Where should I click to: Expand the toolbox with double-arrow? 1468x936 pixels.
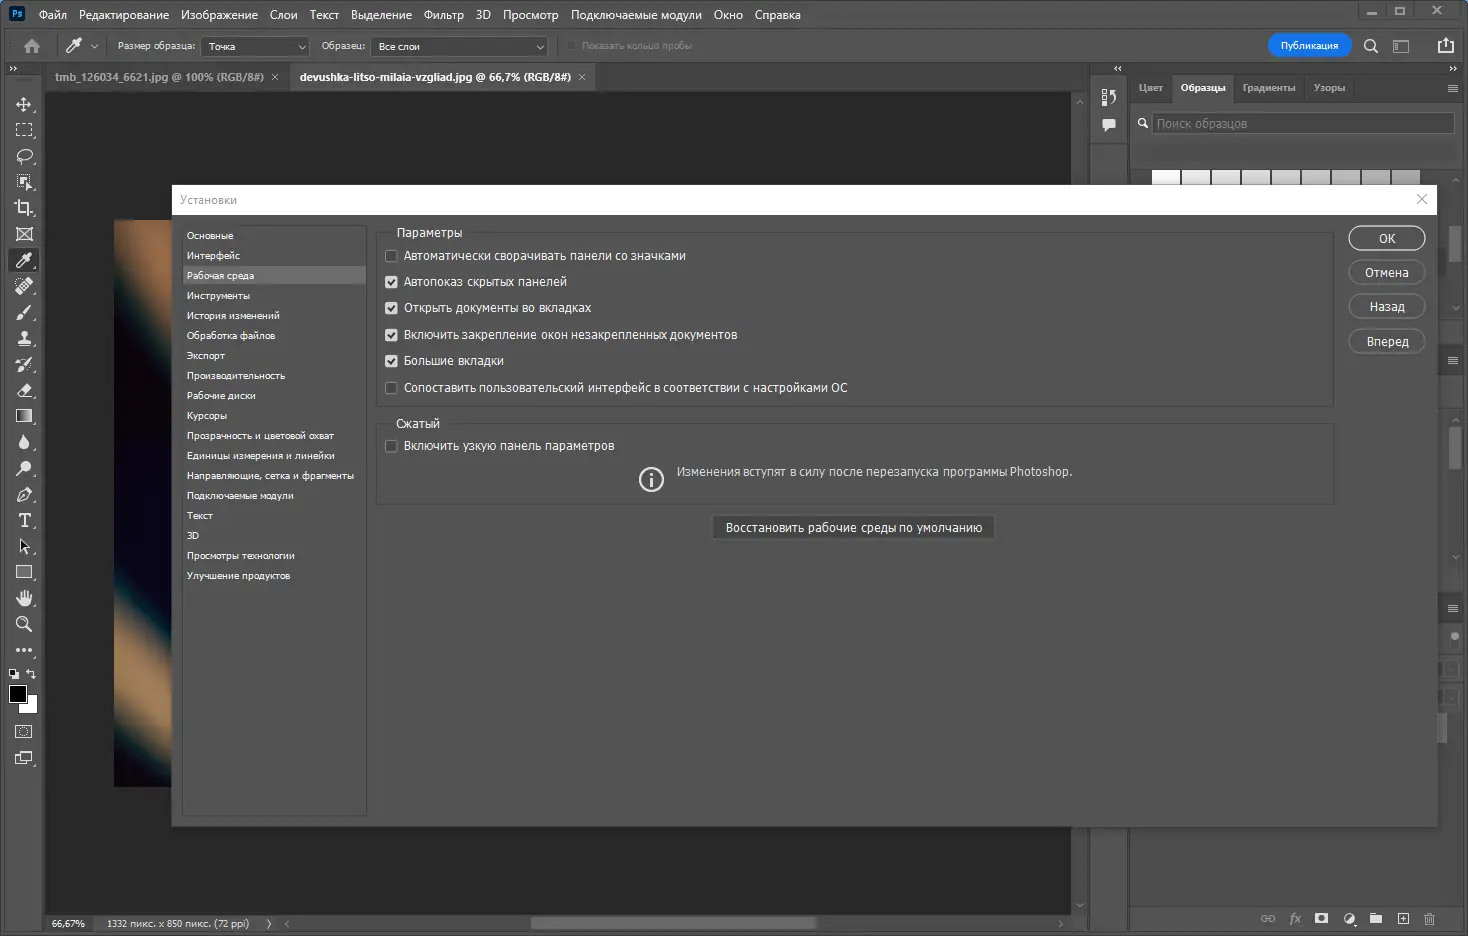coord(13,68)
